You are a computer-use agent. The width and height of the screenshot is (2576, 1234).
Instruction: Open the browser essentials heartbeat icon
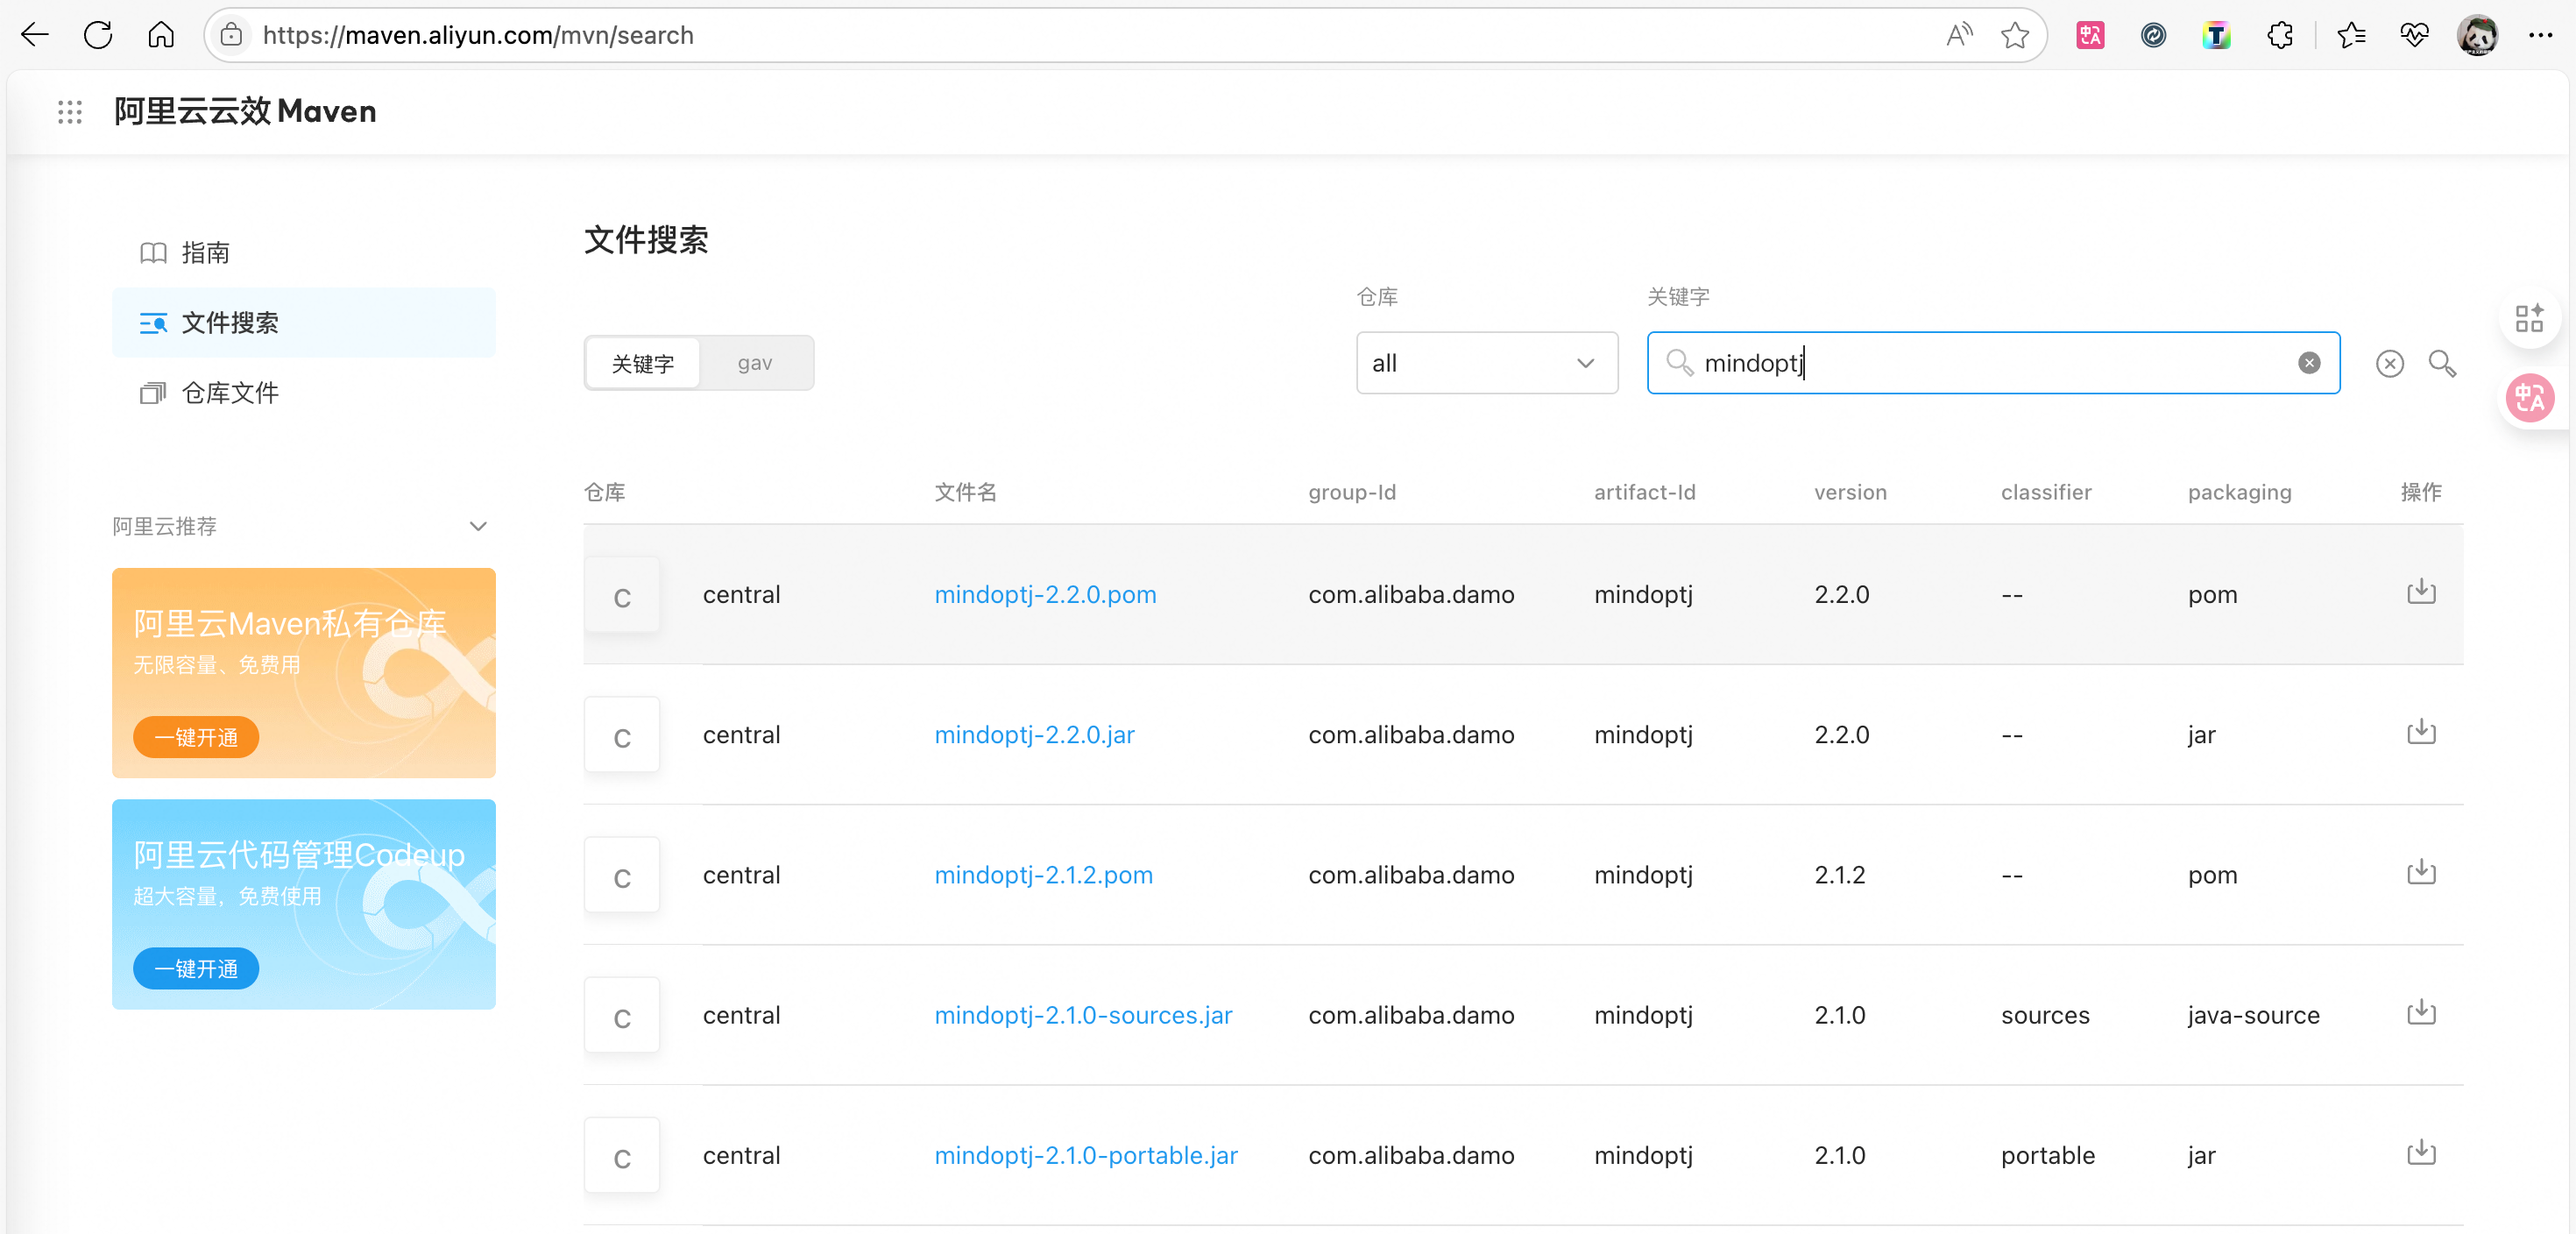click(2414, 35)
